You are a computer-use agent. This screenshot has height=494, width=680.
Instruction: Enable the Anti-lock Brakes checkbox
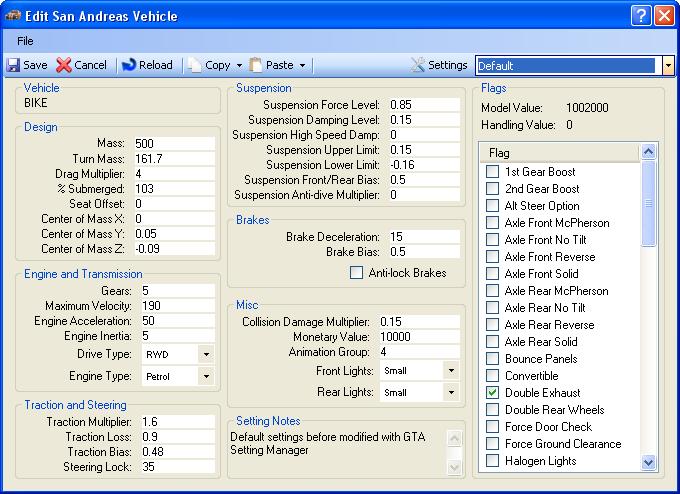pyautogui.click(x=356, y=273)
